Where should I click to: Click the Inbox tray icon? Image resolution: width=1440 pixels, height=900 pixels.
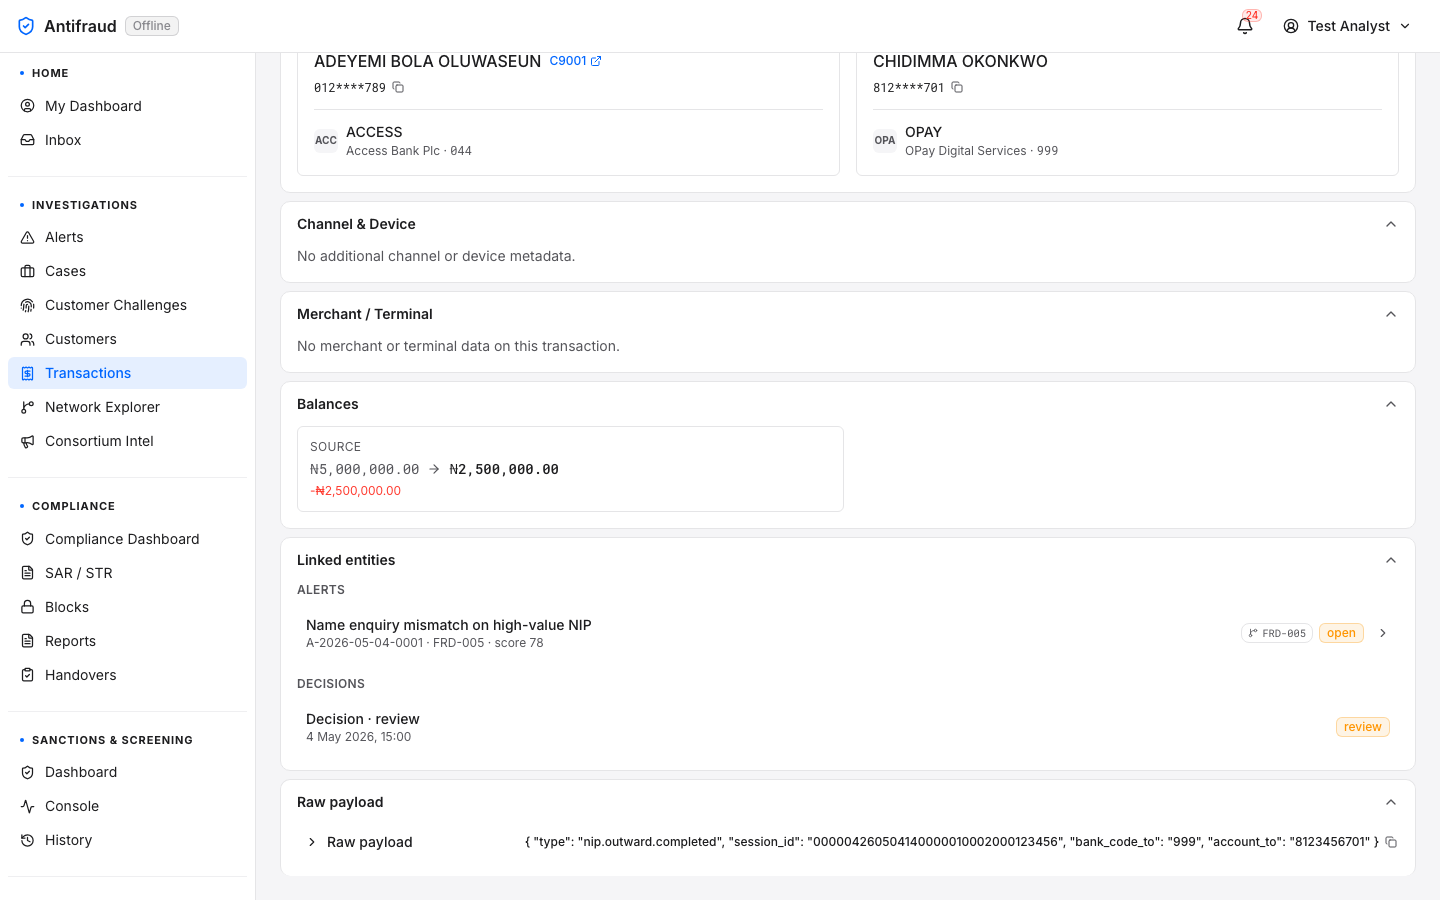tap(28, 140)
